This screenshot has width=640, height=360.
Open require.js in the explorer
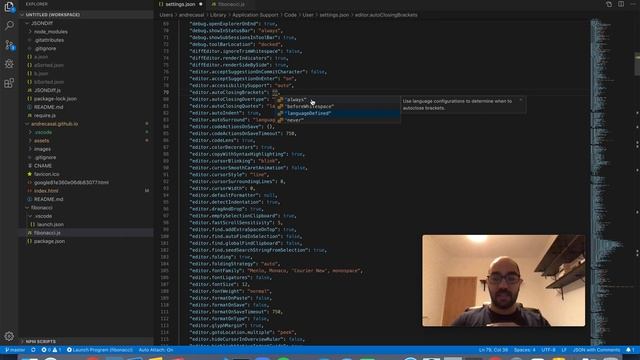pos(44,116)
